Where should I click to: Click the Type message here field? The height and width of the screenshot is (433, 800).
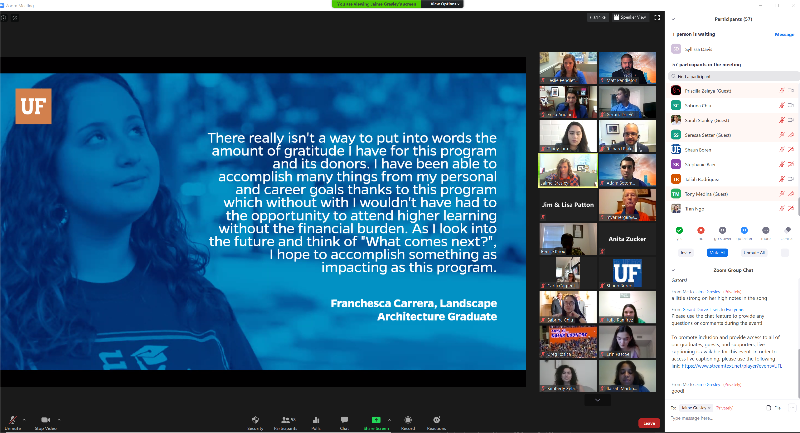733,419
